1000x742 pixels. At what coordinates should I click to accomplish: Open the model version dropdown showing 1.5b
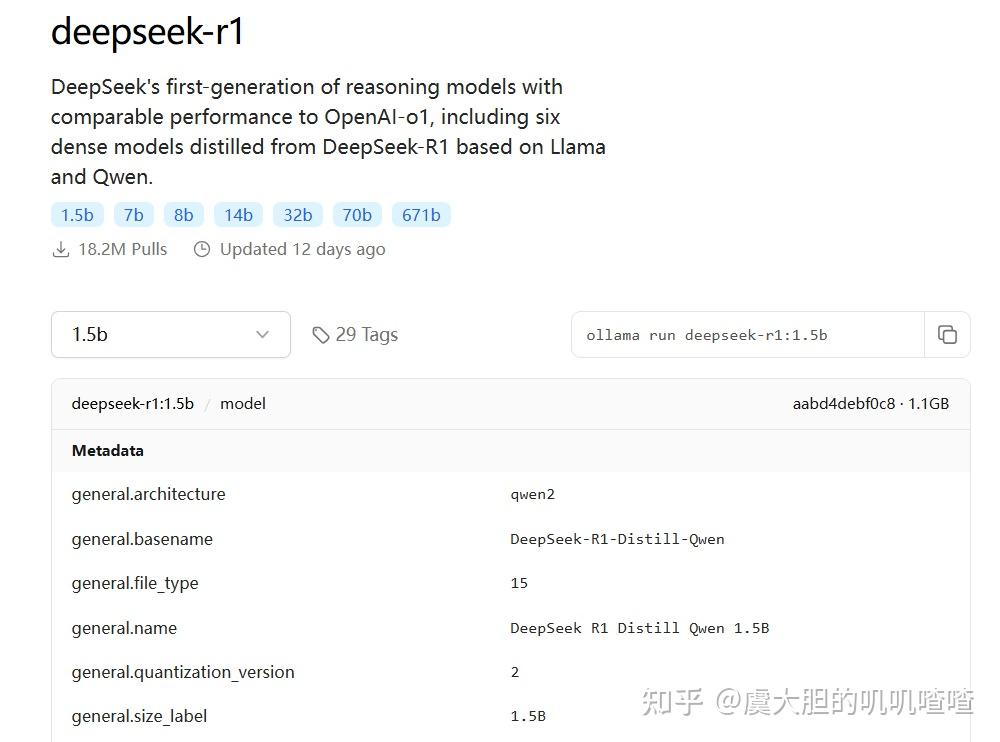coord(170,334)
